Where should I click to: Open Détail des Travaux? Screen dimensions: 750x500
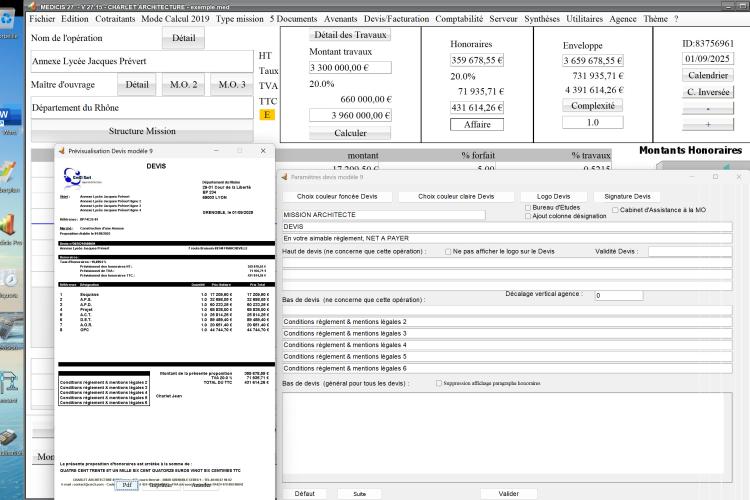[350, 35]
